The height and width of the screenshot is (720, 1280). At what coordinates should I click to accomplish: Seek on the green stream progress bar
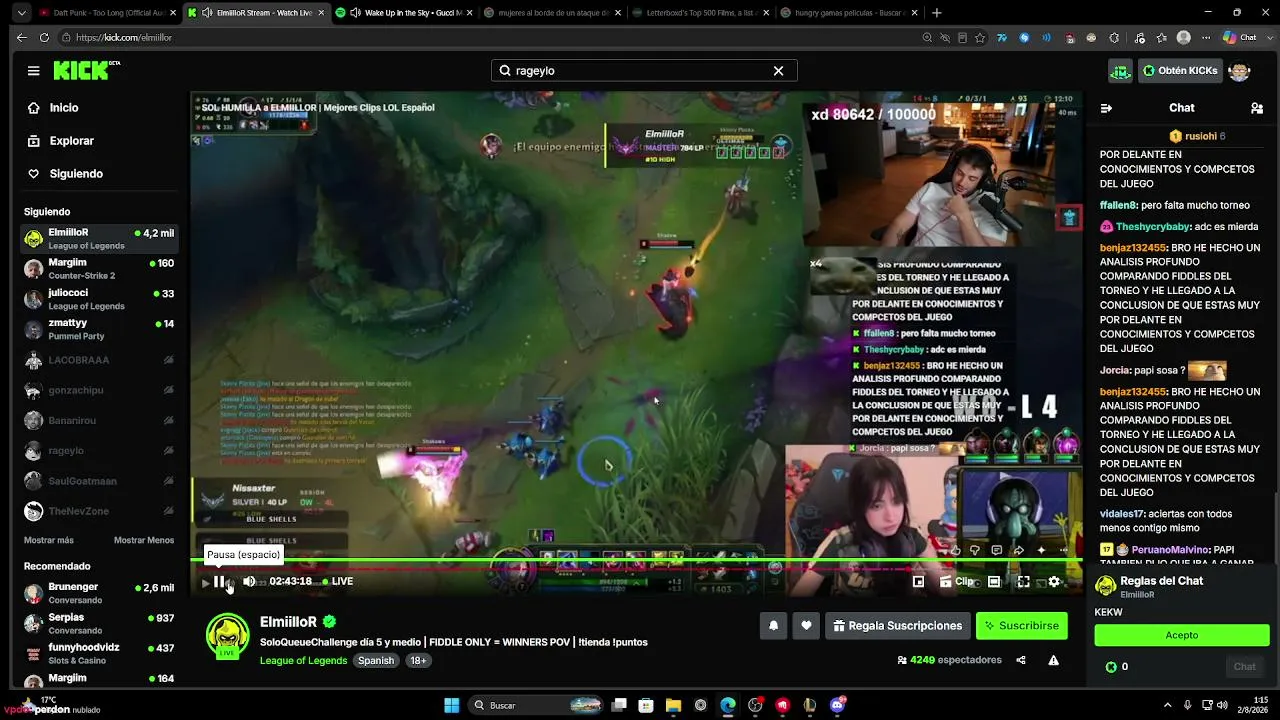point(636,560)
